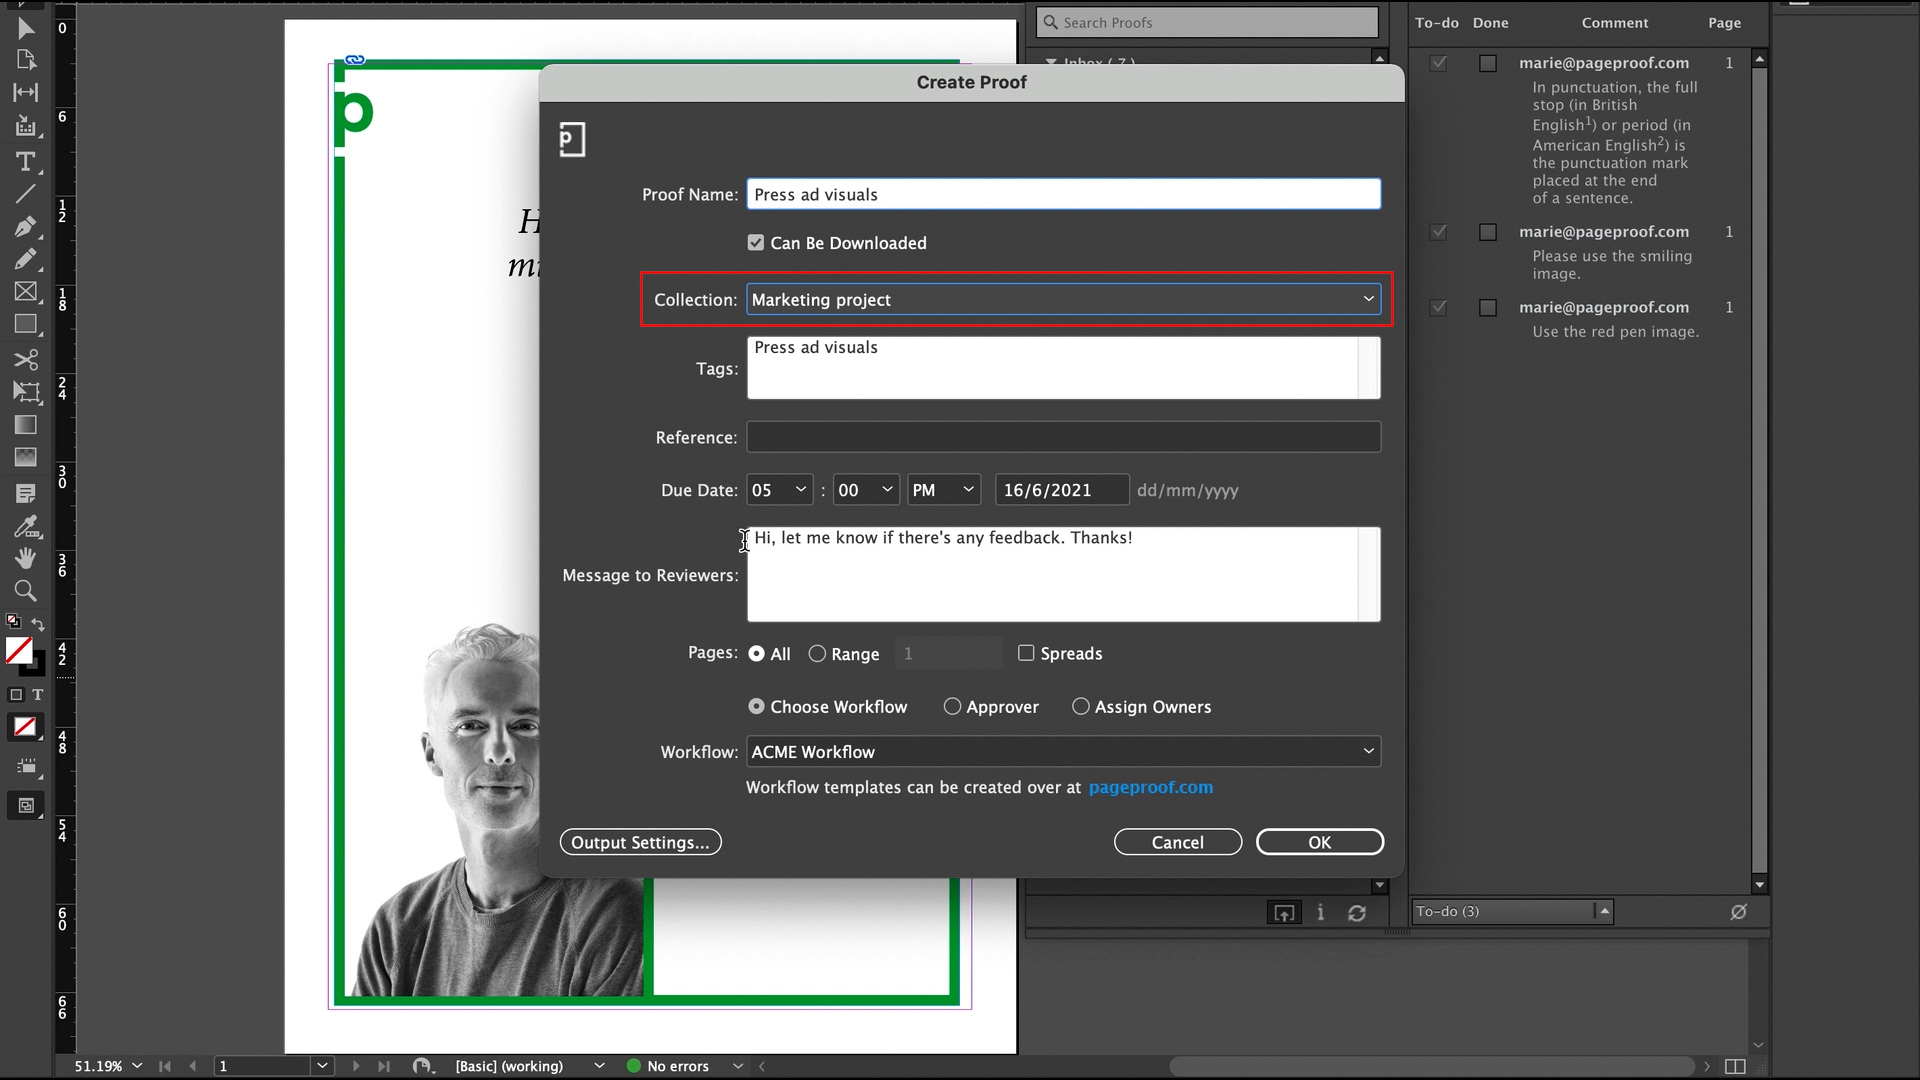The image size is (1920, 1080).
Task: Activate the Hand tool
Action: [x=26, y=558]
